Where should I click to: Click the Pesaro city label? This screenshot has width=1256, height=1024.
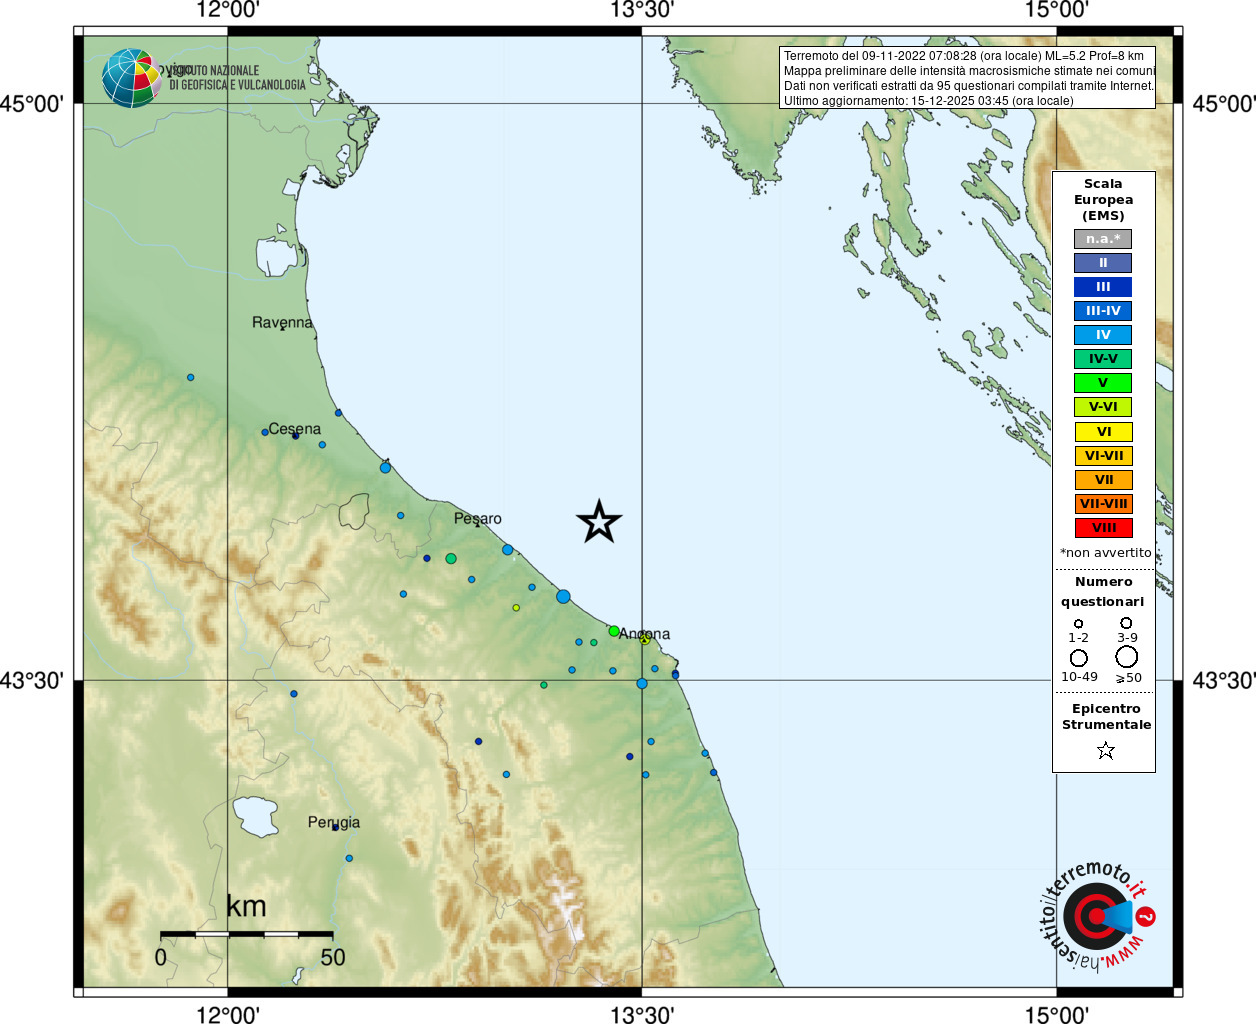click(478, 518)
